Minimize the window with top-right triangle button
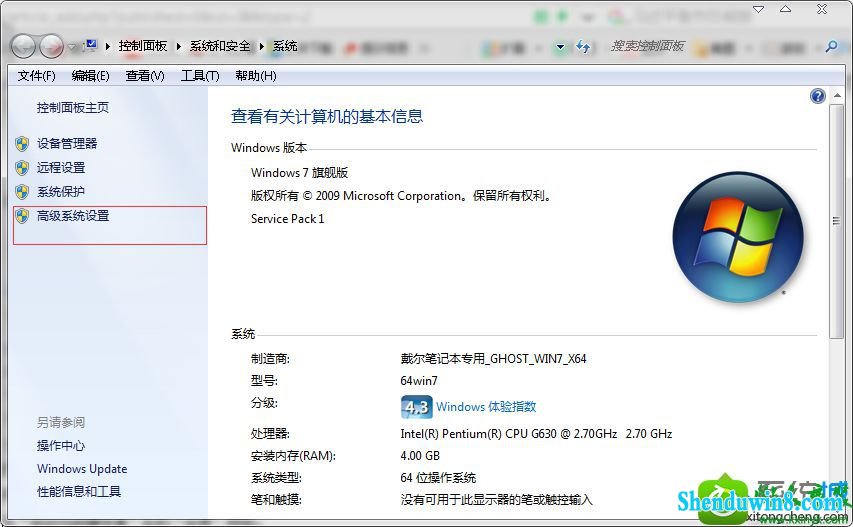 click(x=758, y=9)
